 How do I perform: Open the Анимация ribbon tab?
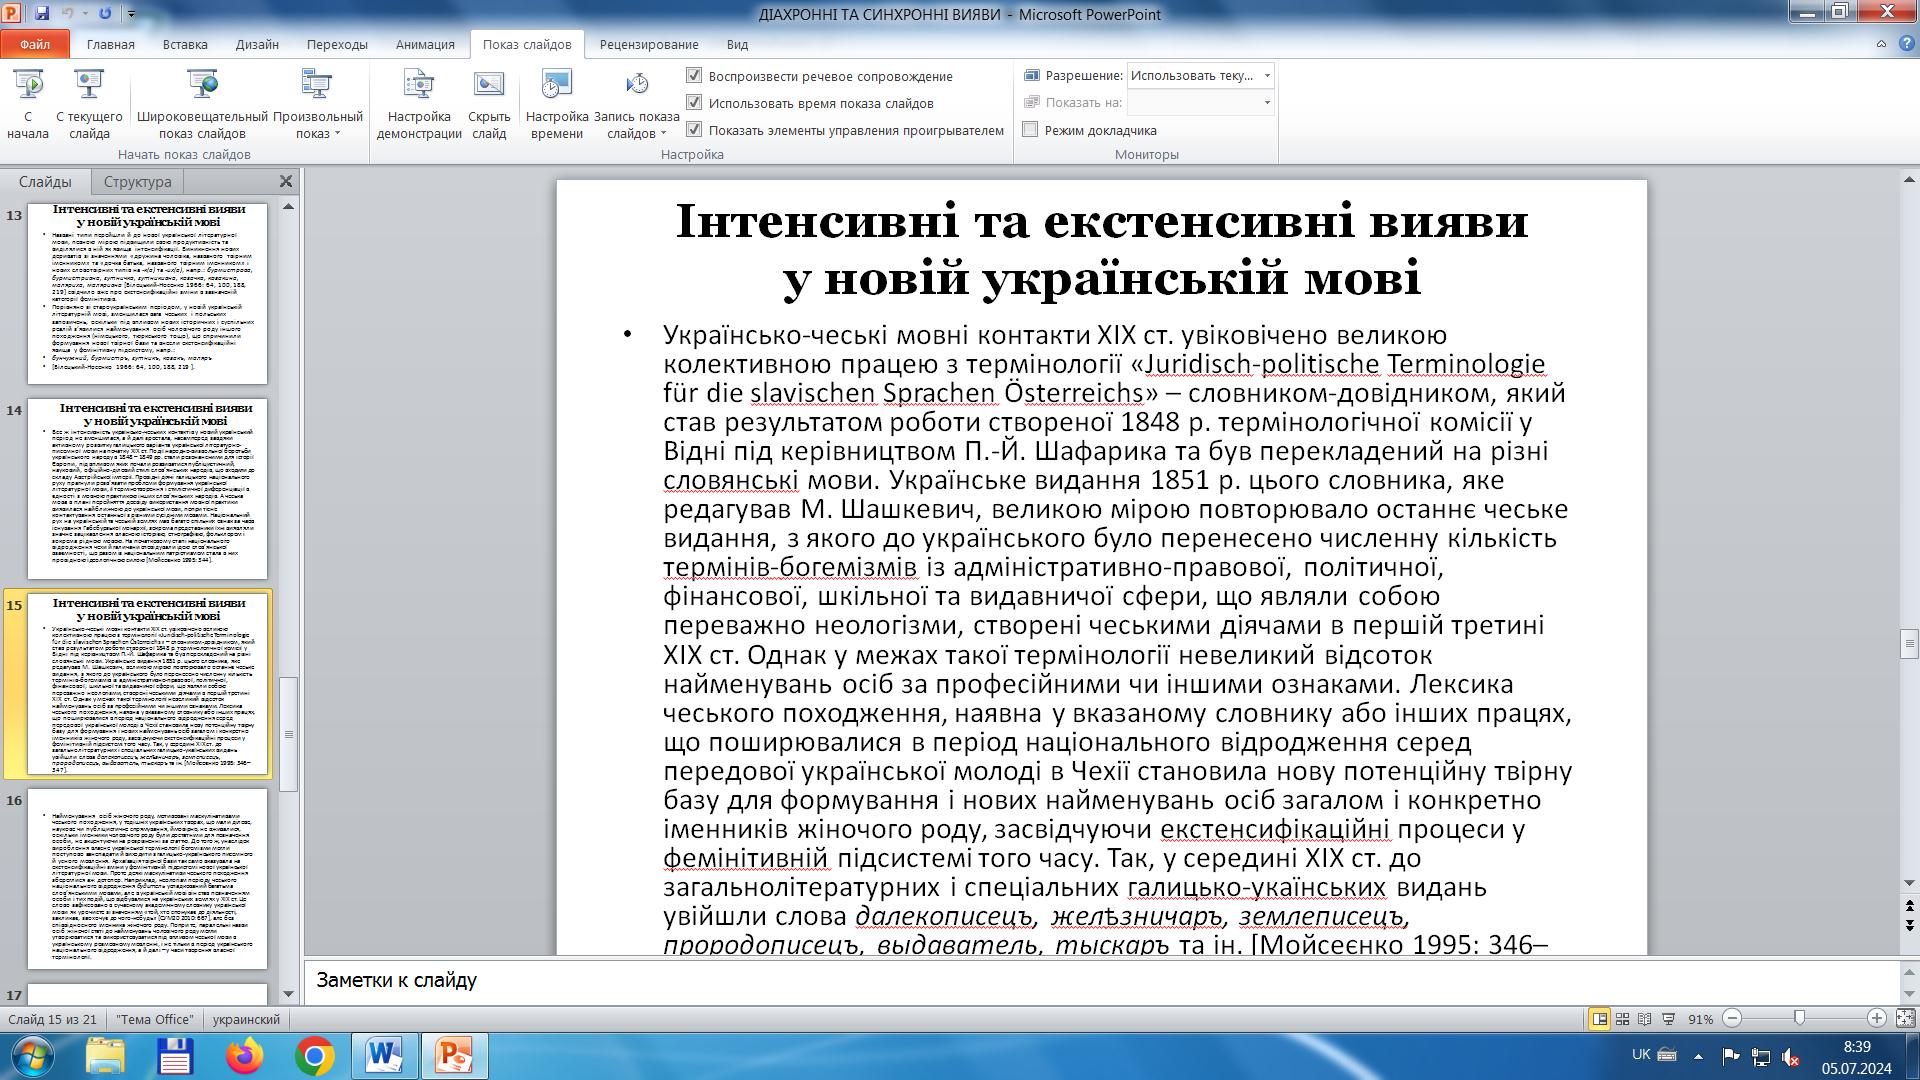pyautogui.click(x=424, y=44)
